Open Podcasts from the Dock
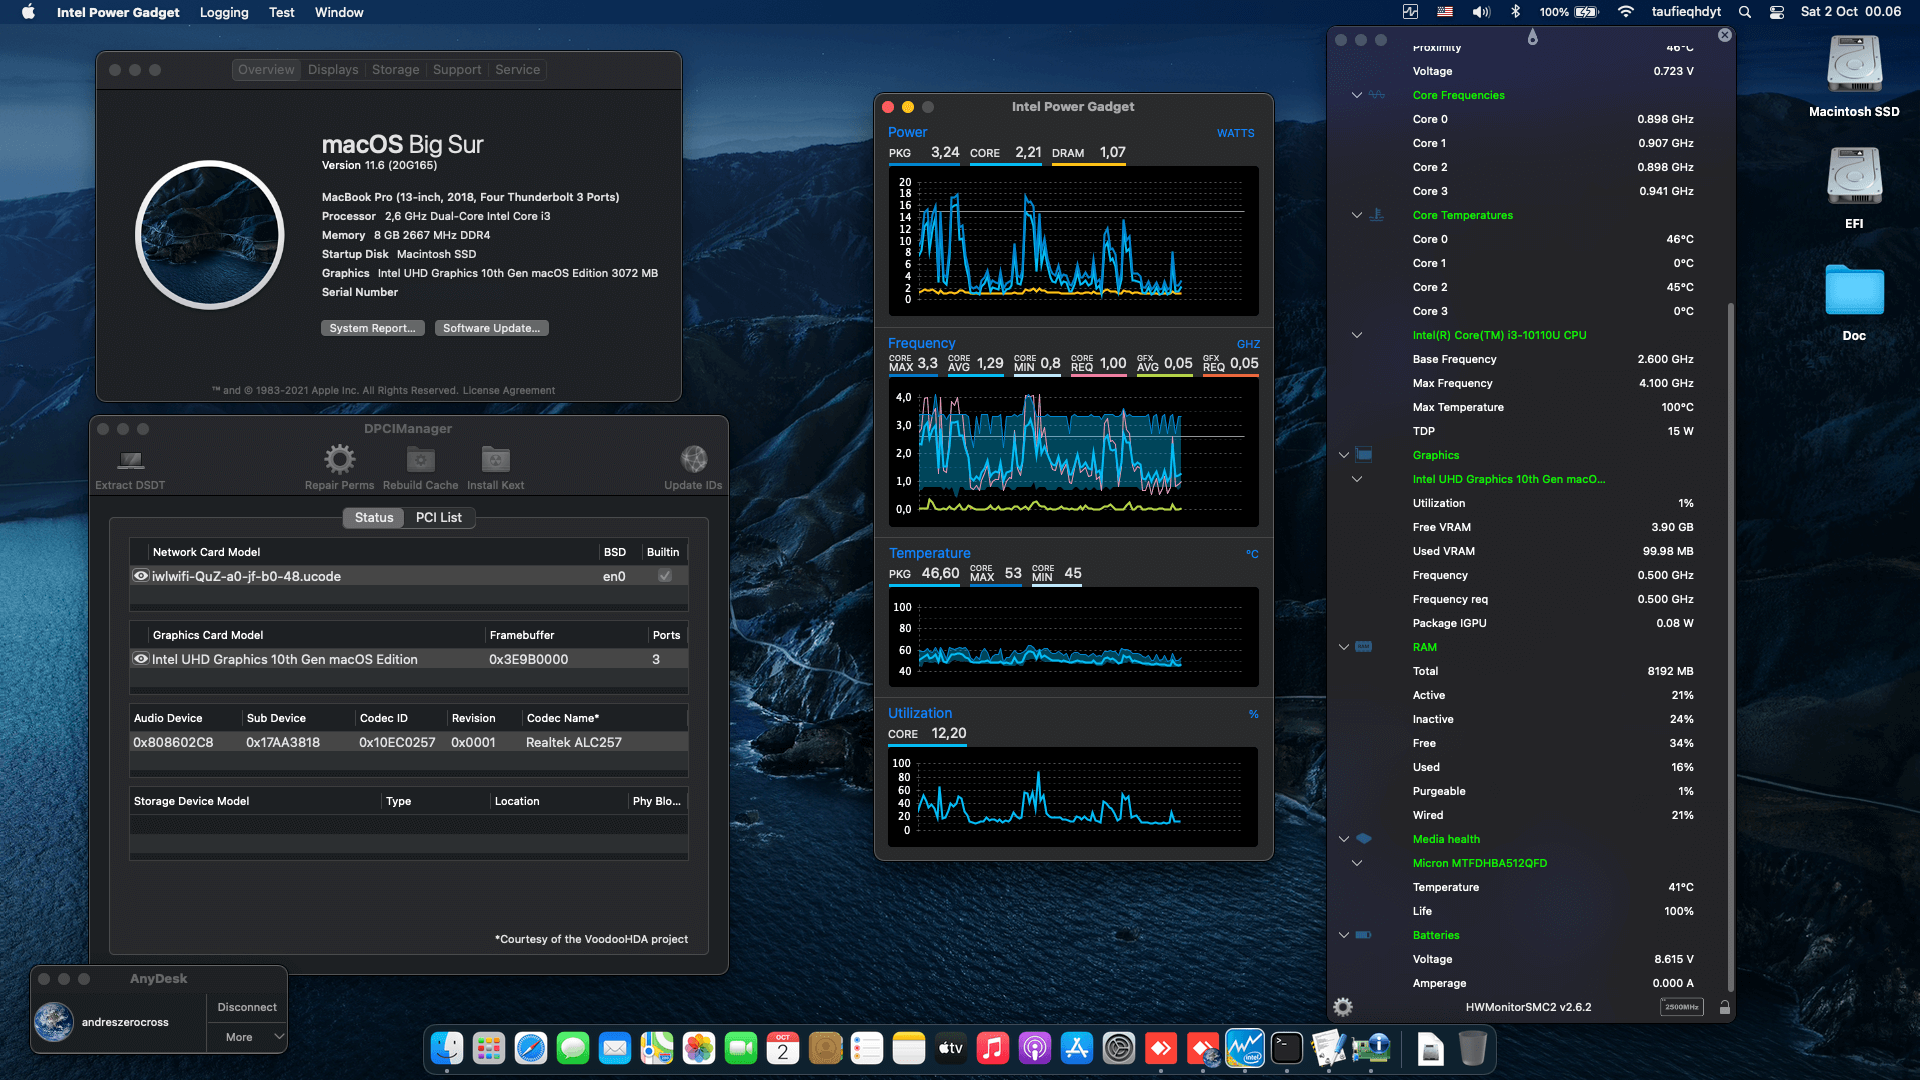Image resolution: width=1920 pixels, height=1080 pixels. [1035, 1048]
